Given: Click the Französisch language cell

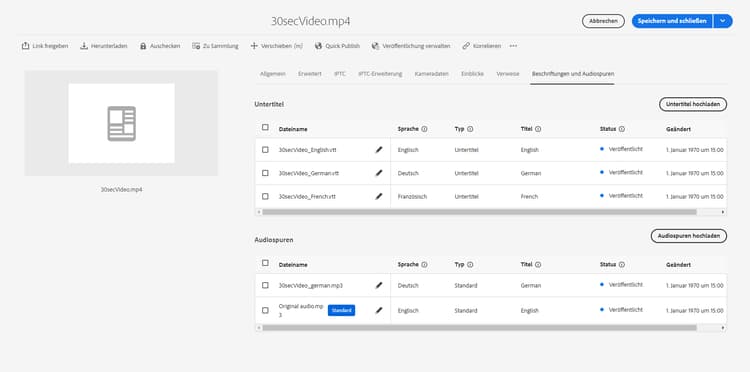Looking at the screenshot, I should coord(412,197).
